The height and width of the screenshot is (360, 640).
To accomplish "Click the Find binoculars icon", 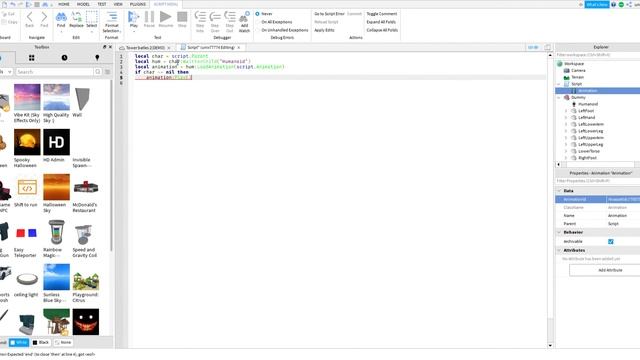I will click(x=61, y=17).
